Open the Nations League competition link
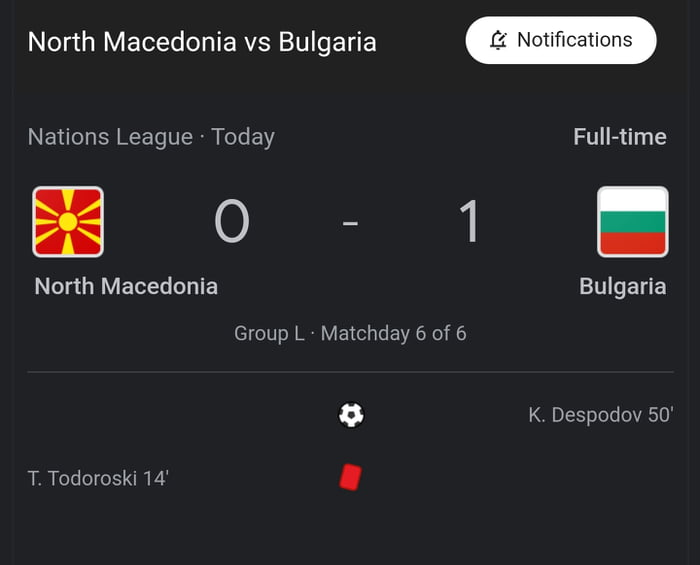This screenshot has height=565, width=700. [110, 137]
